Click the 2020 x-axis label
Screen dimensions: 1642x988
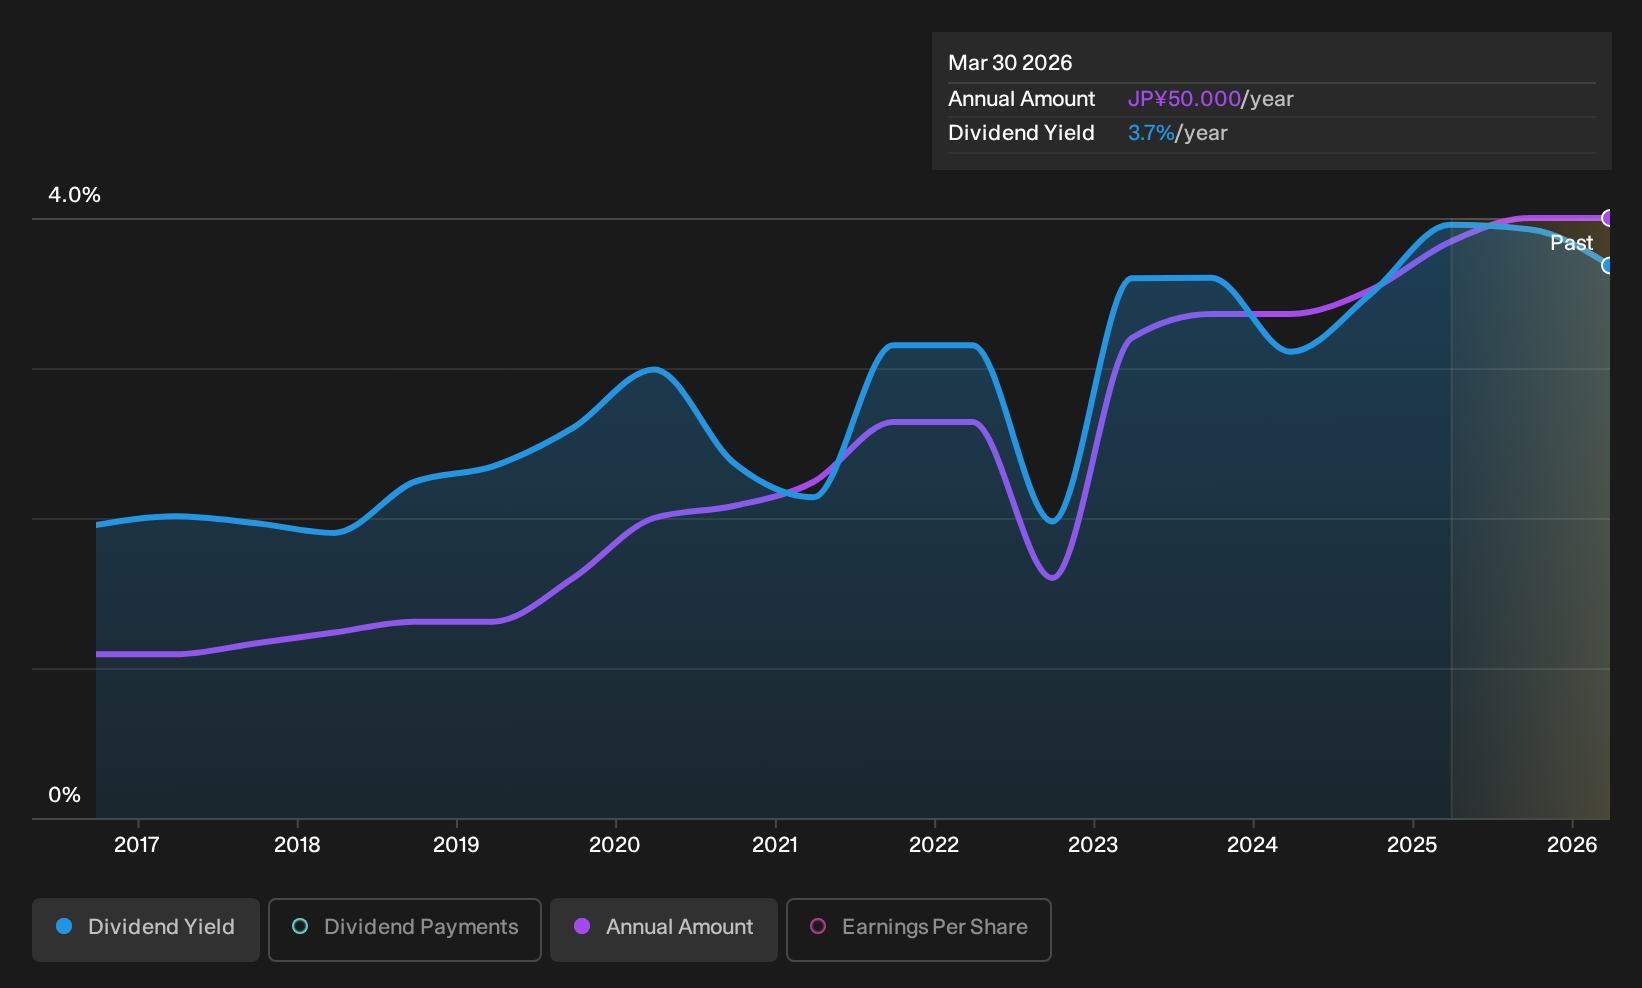pyautogui.click(x=615, y=845)
